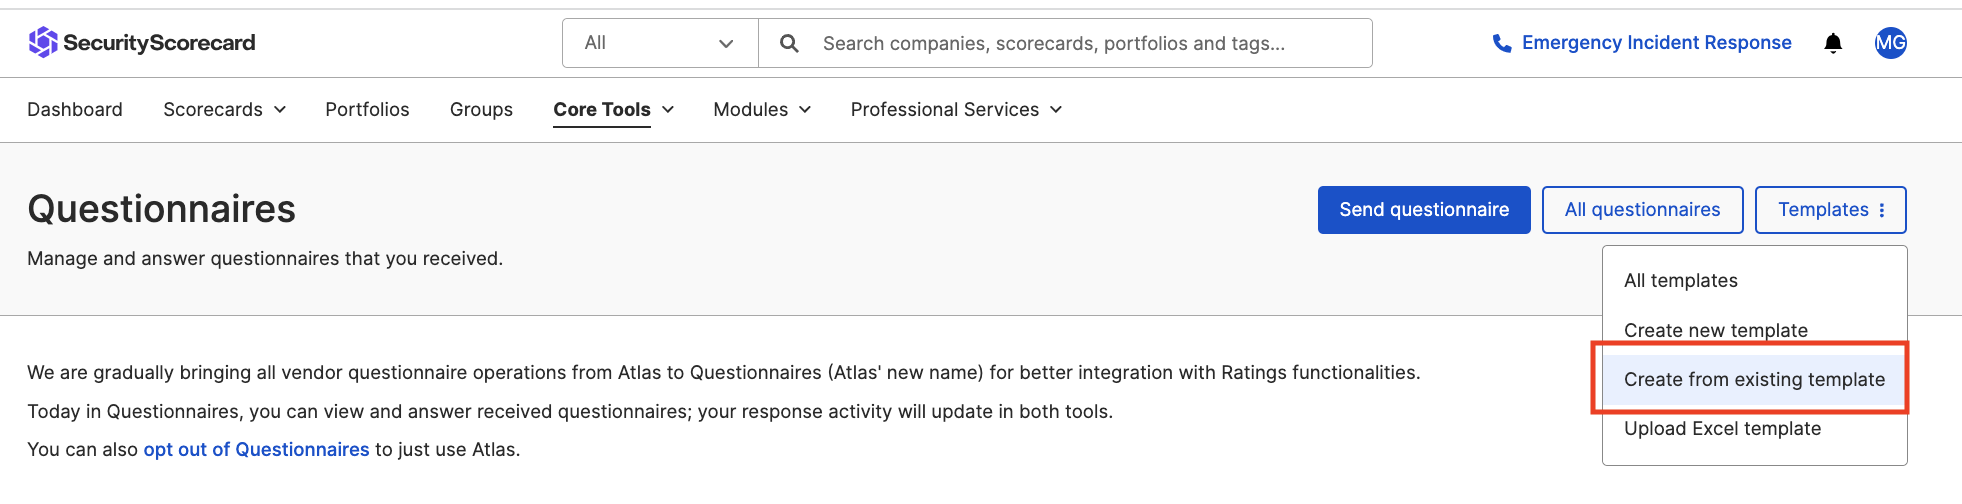Click the search magnifier icon

point(789,43)
